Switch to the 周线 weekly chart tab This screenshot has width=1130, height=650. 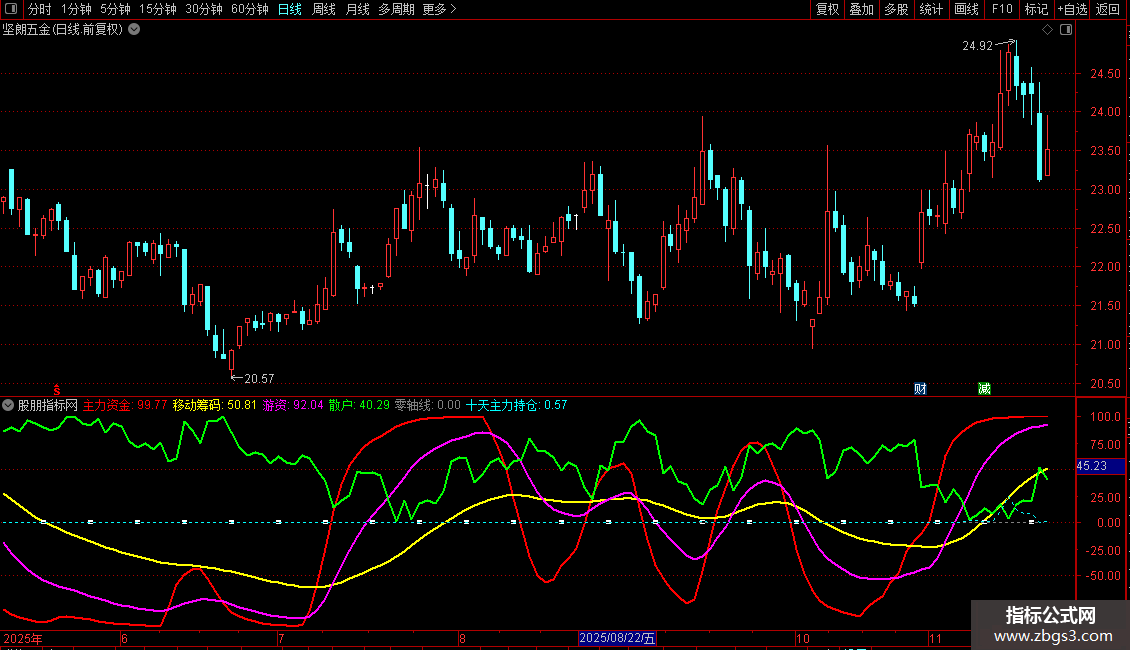pos(324,9)
